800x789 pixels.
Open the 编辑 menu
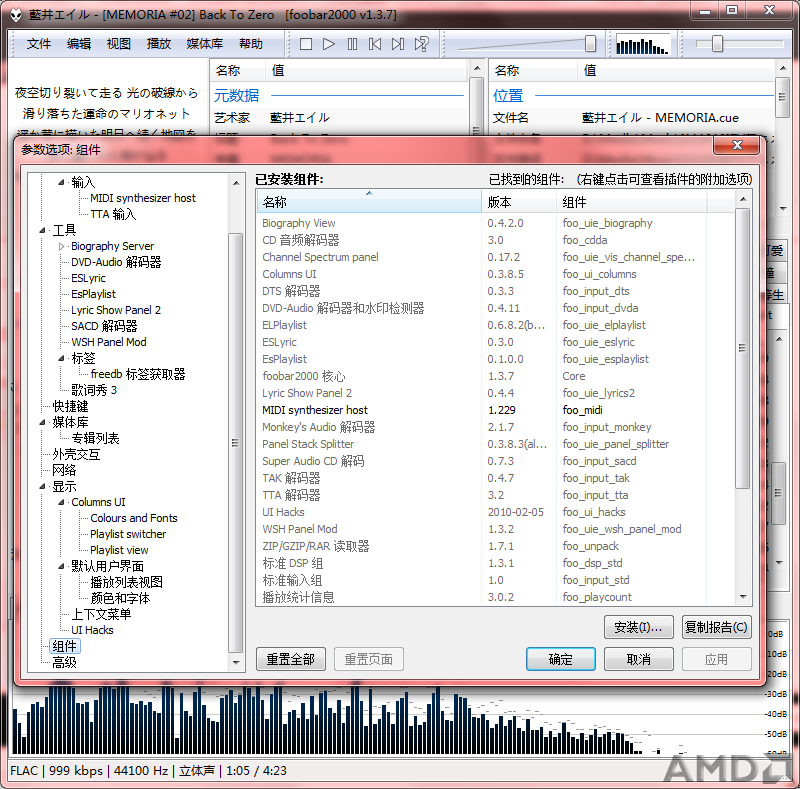[79, 44]
